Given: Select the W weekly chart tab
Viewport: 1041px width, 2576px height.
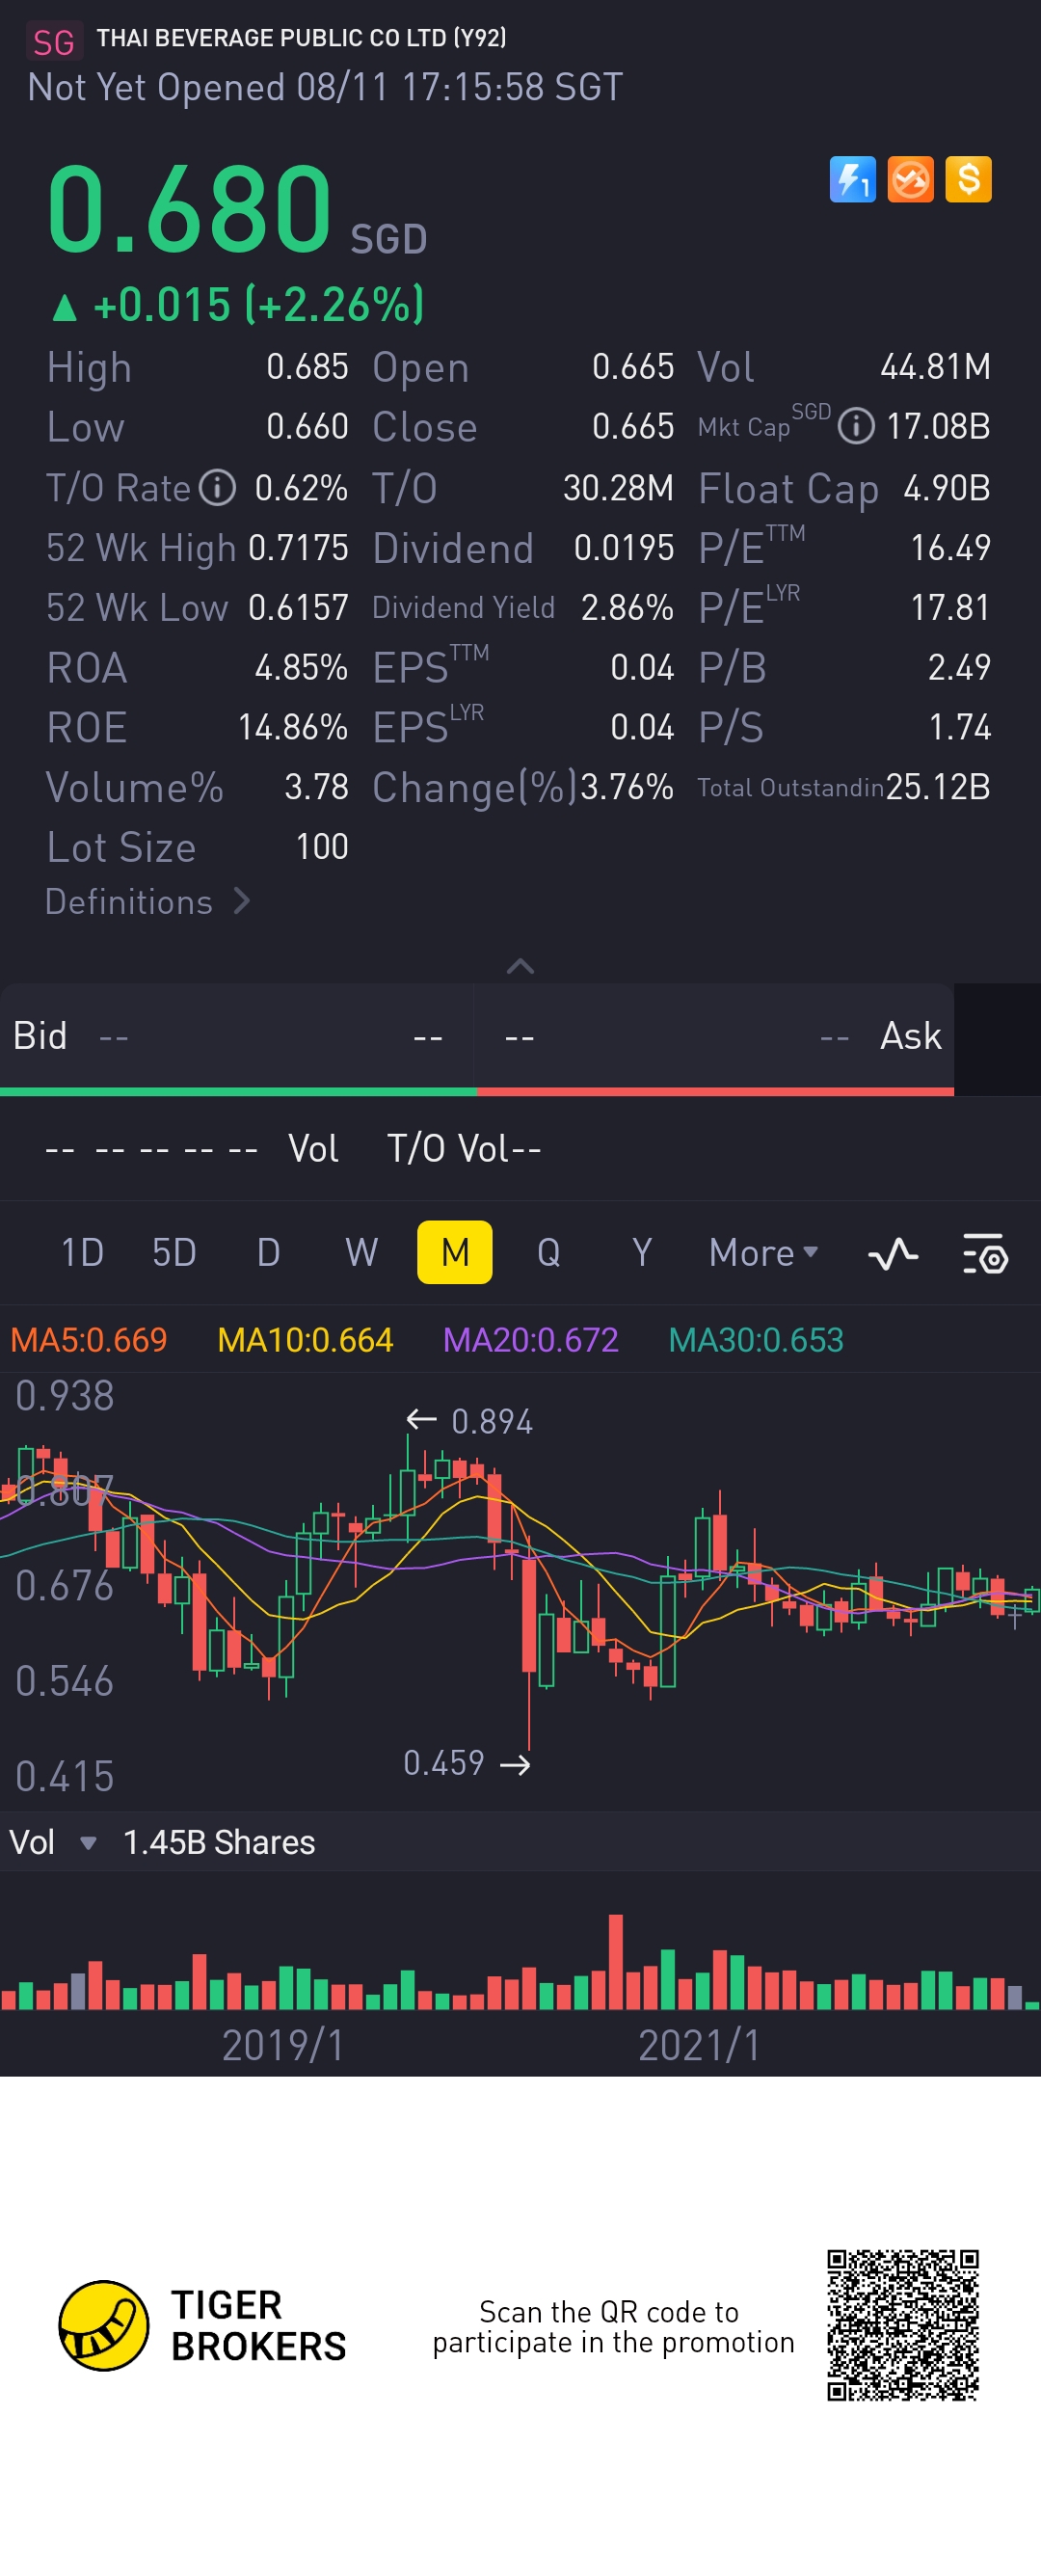Looking at the screenshot, I should pos(361,1253).
